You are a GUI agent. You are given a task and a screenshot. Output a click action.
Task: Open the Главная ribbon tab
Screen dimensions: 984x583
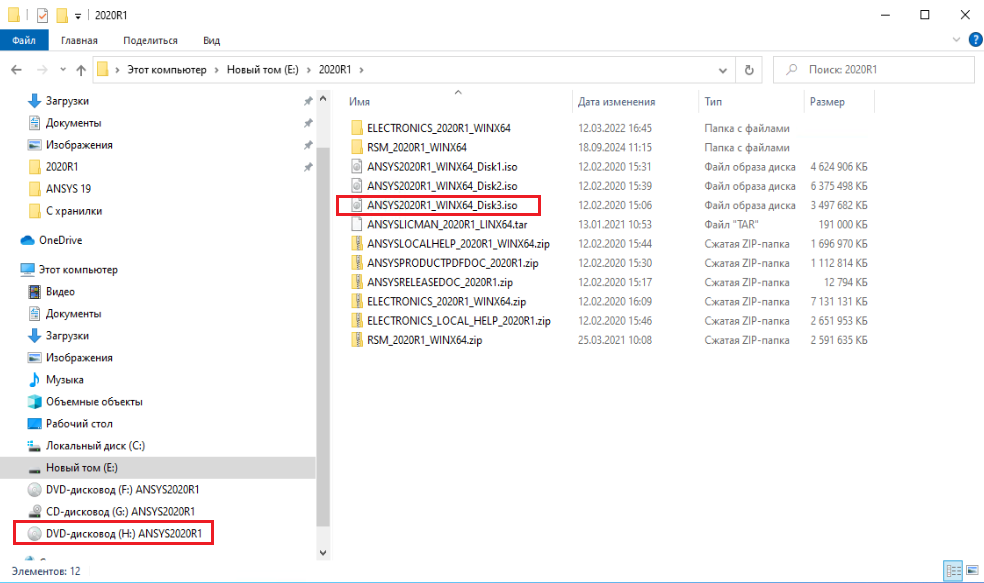tap(79, 40)
